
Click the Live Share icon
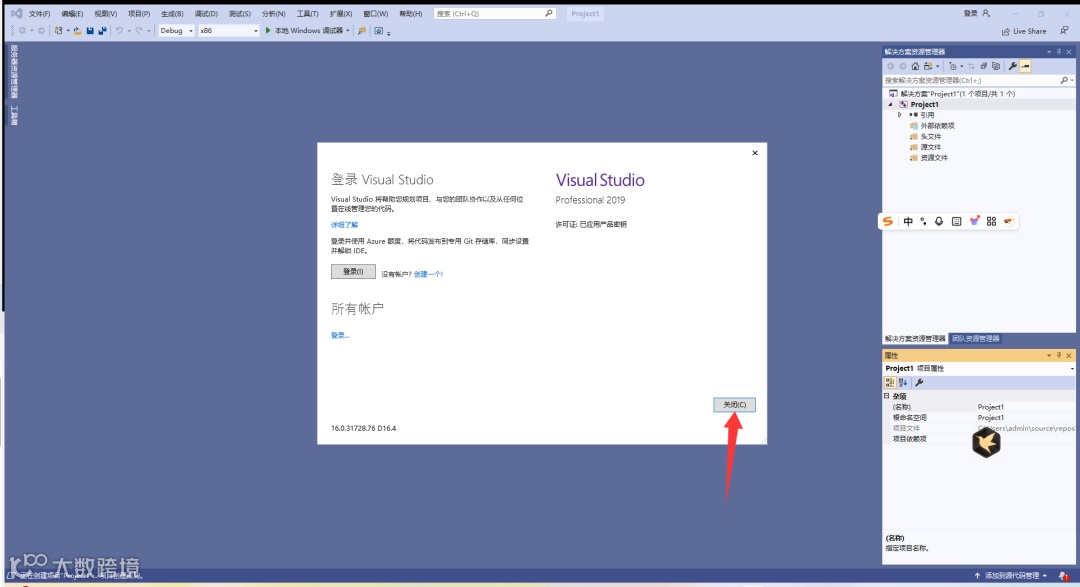(x=1006, y=31)
